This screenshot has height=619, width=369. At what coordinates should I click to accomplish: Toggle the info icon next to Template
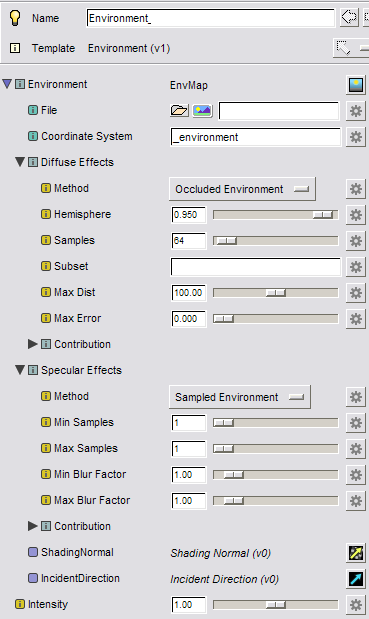click(15, 48)
